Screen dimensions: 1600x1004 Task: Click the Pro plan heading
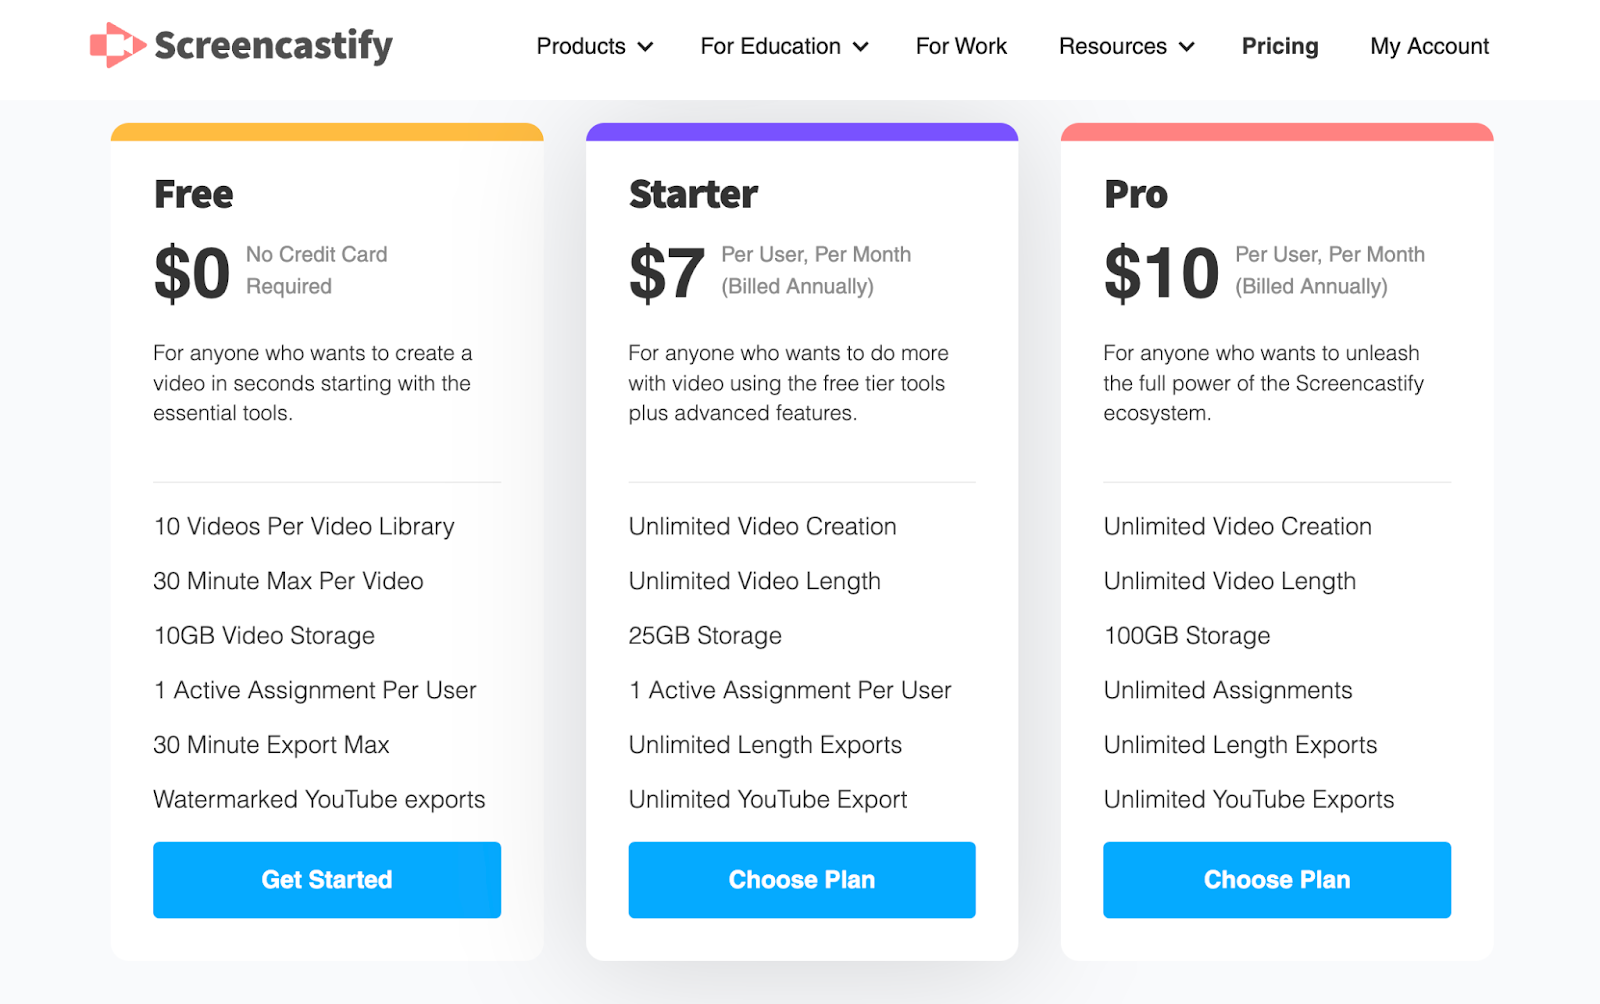[x=1136, y=194]
